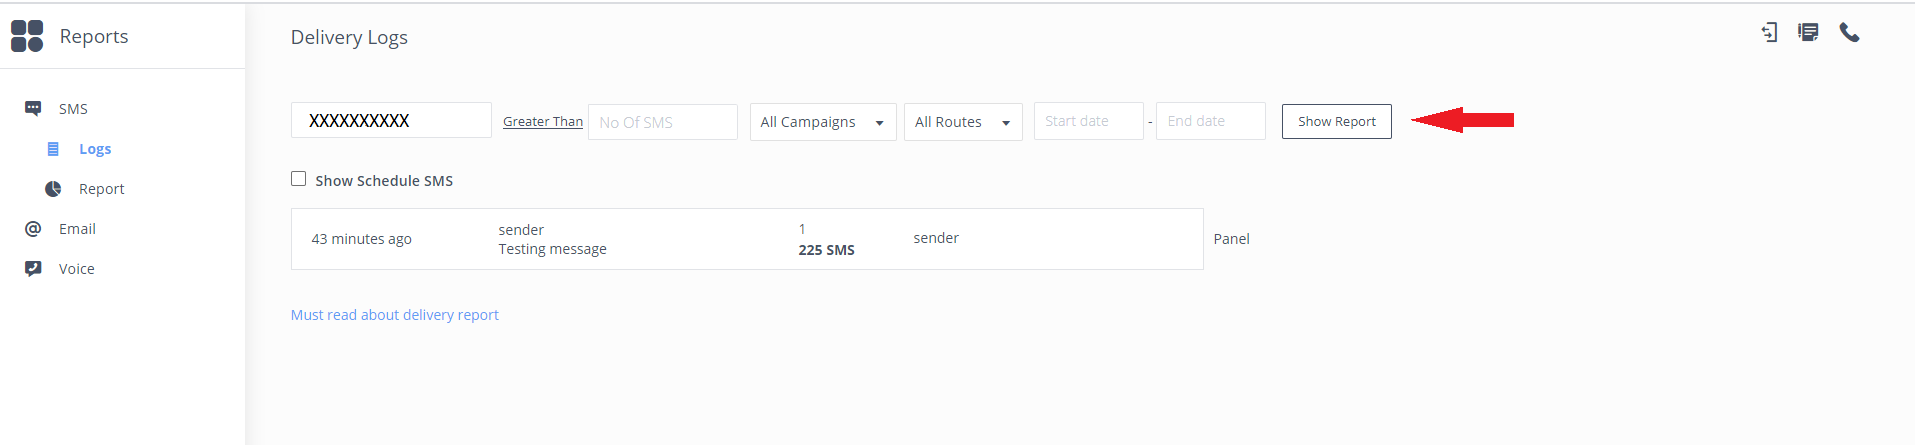Open the Report pie chart icon
Image resolution: width=1915 pixels, height=445 pixels.
53,189
